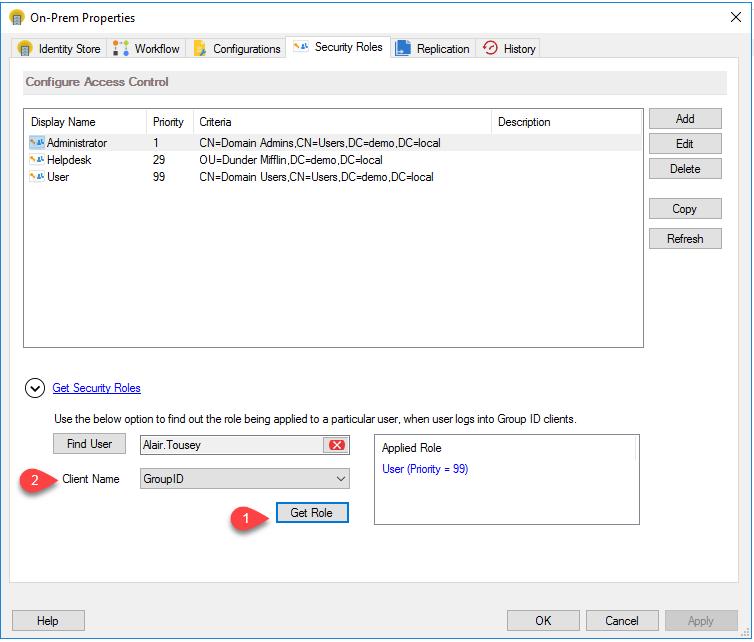
Task: Click the Helpdesk role icon
Action: pos(37,160)
